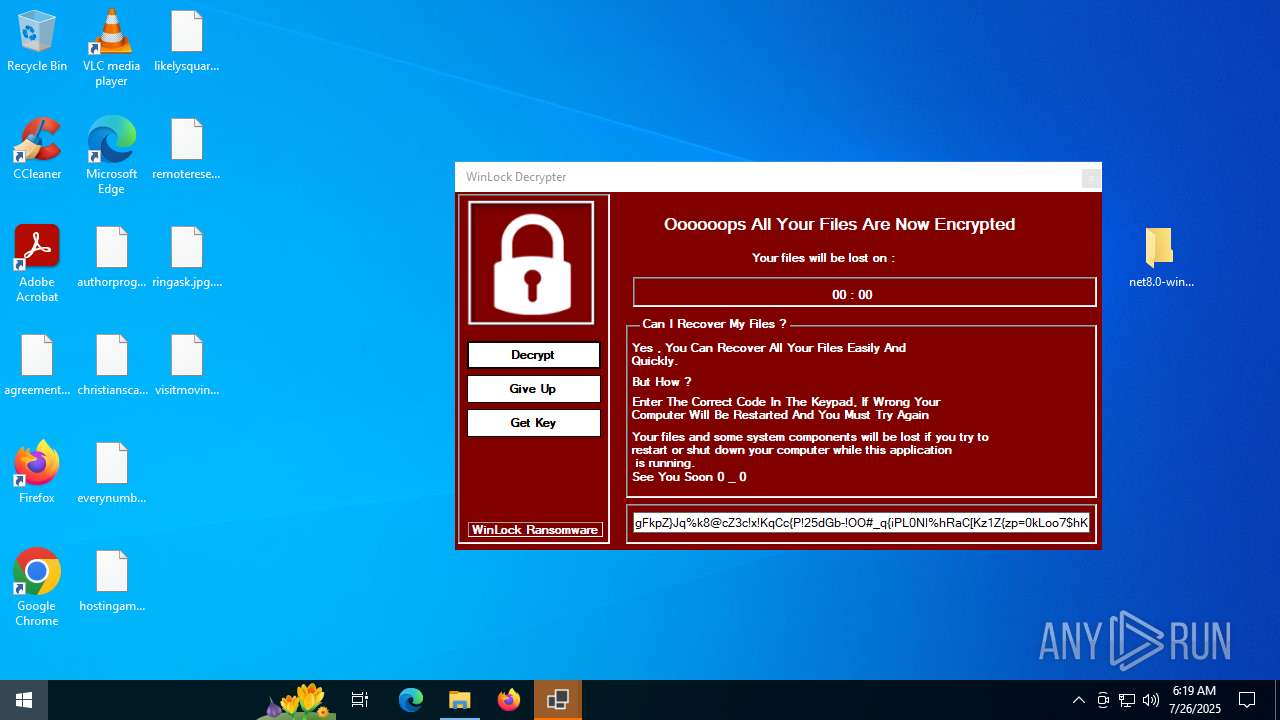Open Firefox from the taskbar
1280x720 pixels.
tap(509, 700)
